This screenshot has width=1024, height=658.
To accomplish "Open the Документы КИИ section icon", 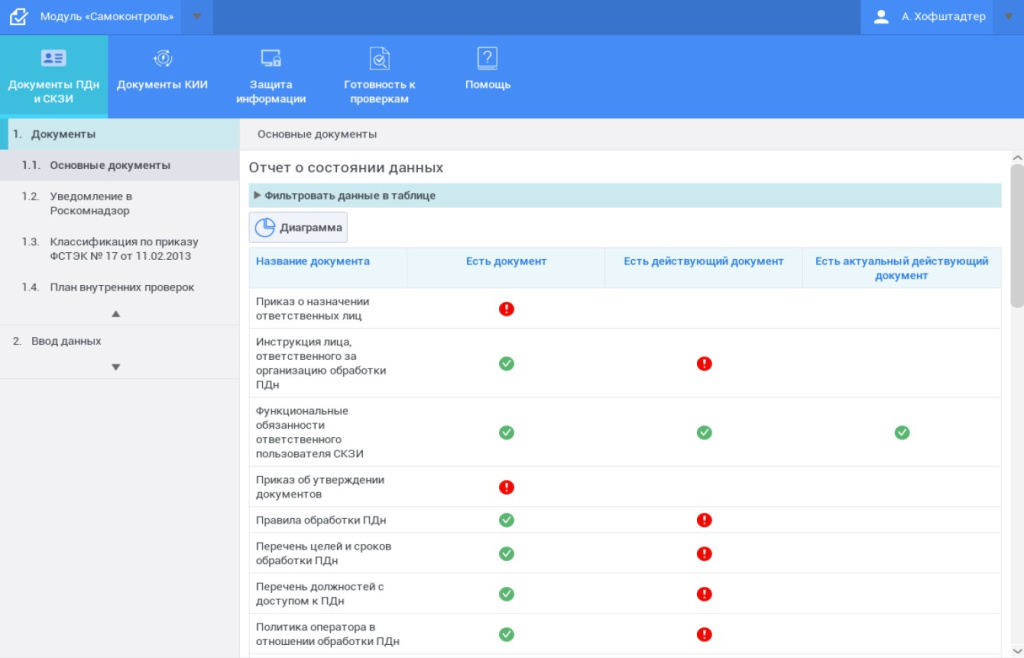I will pos(162,58).
